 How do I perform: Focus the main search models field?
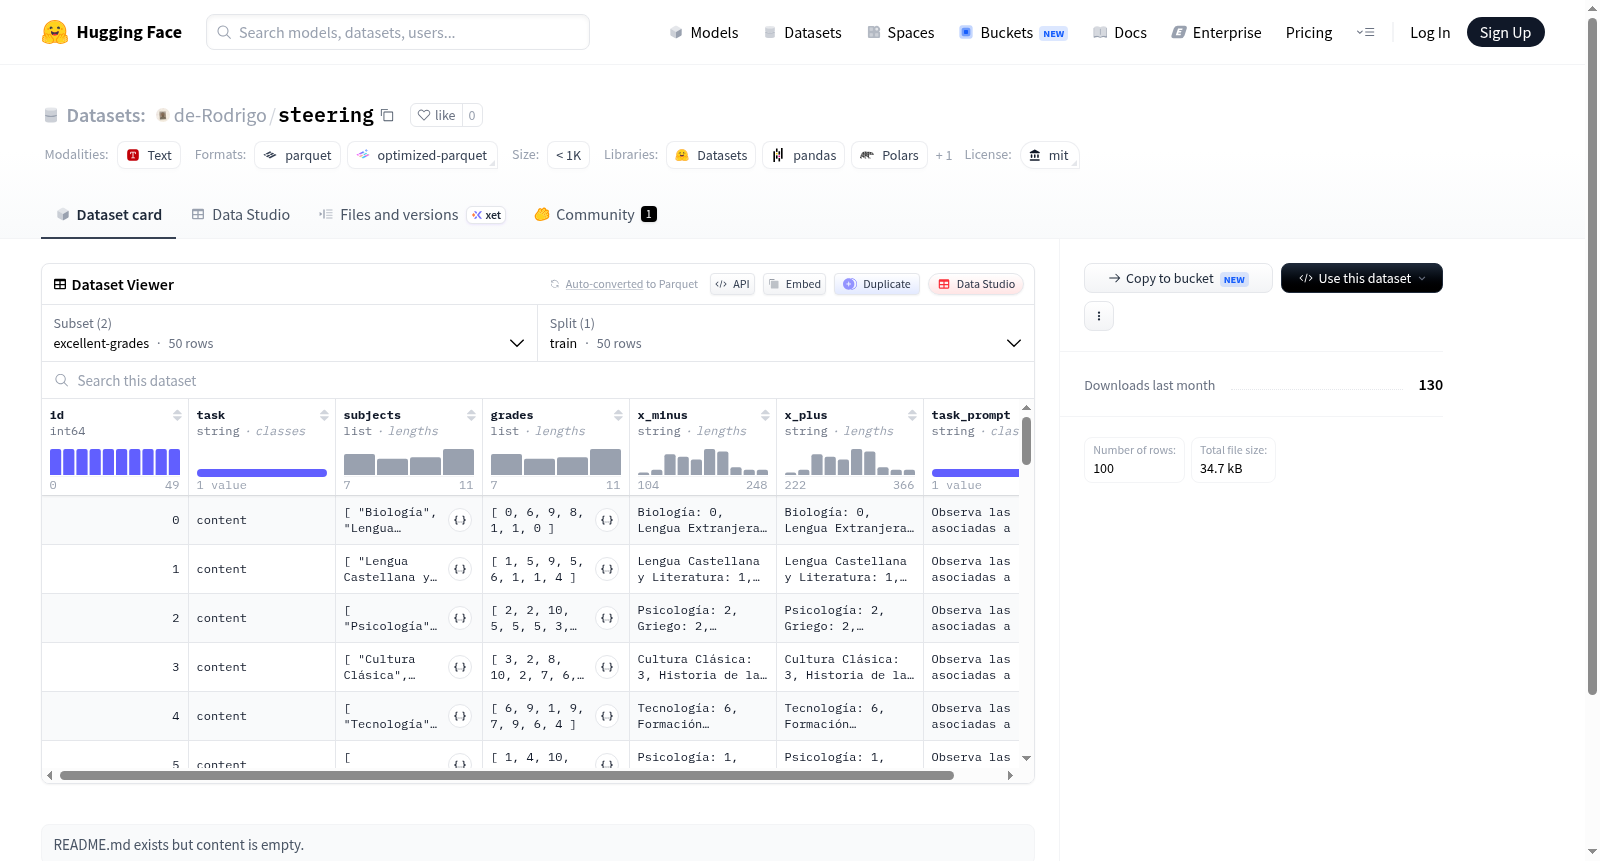(x=398, y=32)
